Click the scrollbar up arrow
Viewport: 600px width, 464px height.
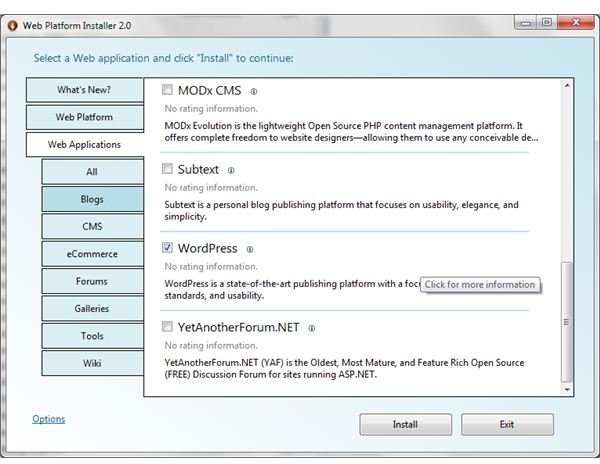coord(567,85)
